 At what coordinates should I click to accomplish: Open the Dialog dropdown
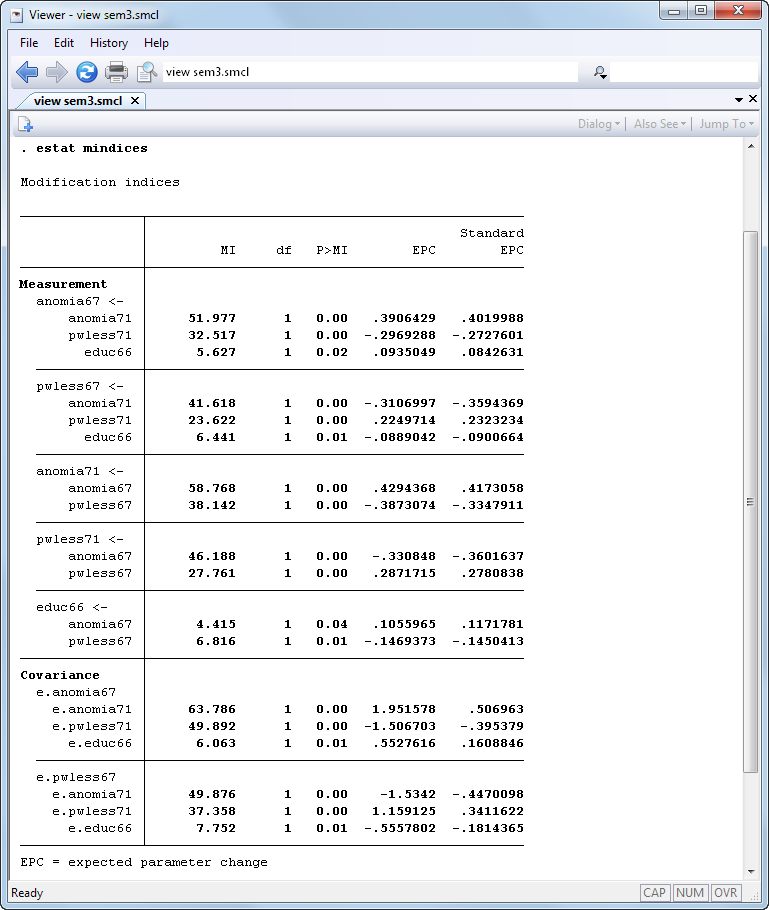coord(599,124)
